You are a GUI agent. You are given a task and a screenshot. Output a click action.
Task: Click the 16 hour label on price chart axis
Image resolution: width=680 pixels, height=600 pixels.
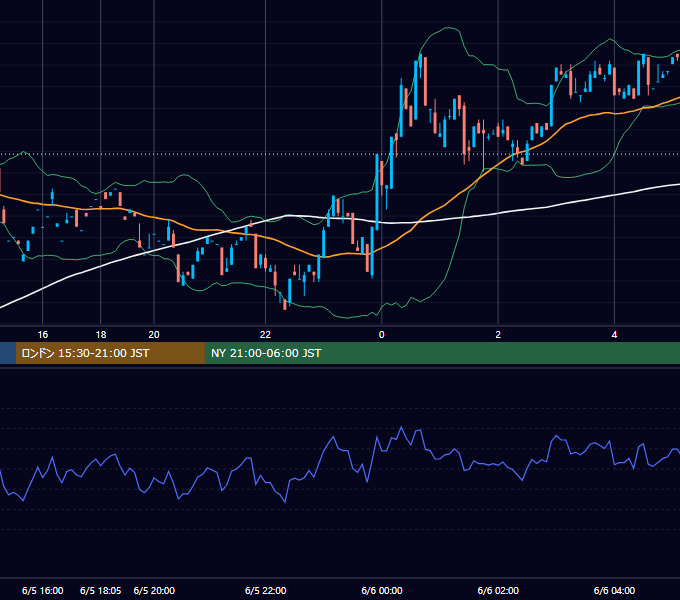[42, 335]
